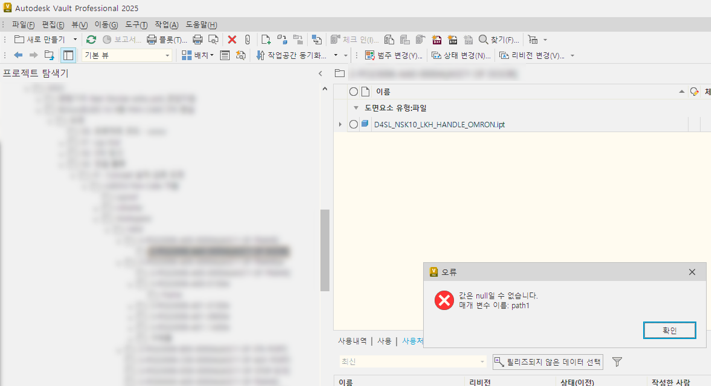This screenshot has height=386, width=711.
Task: Click the blue back arrow icon
Action: (18, 55)
